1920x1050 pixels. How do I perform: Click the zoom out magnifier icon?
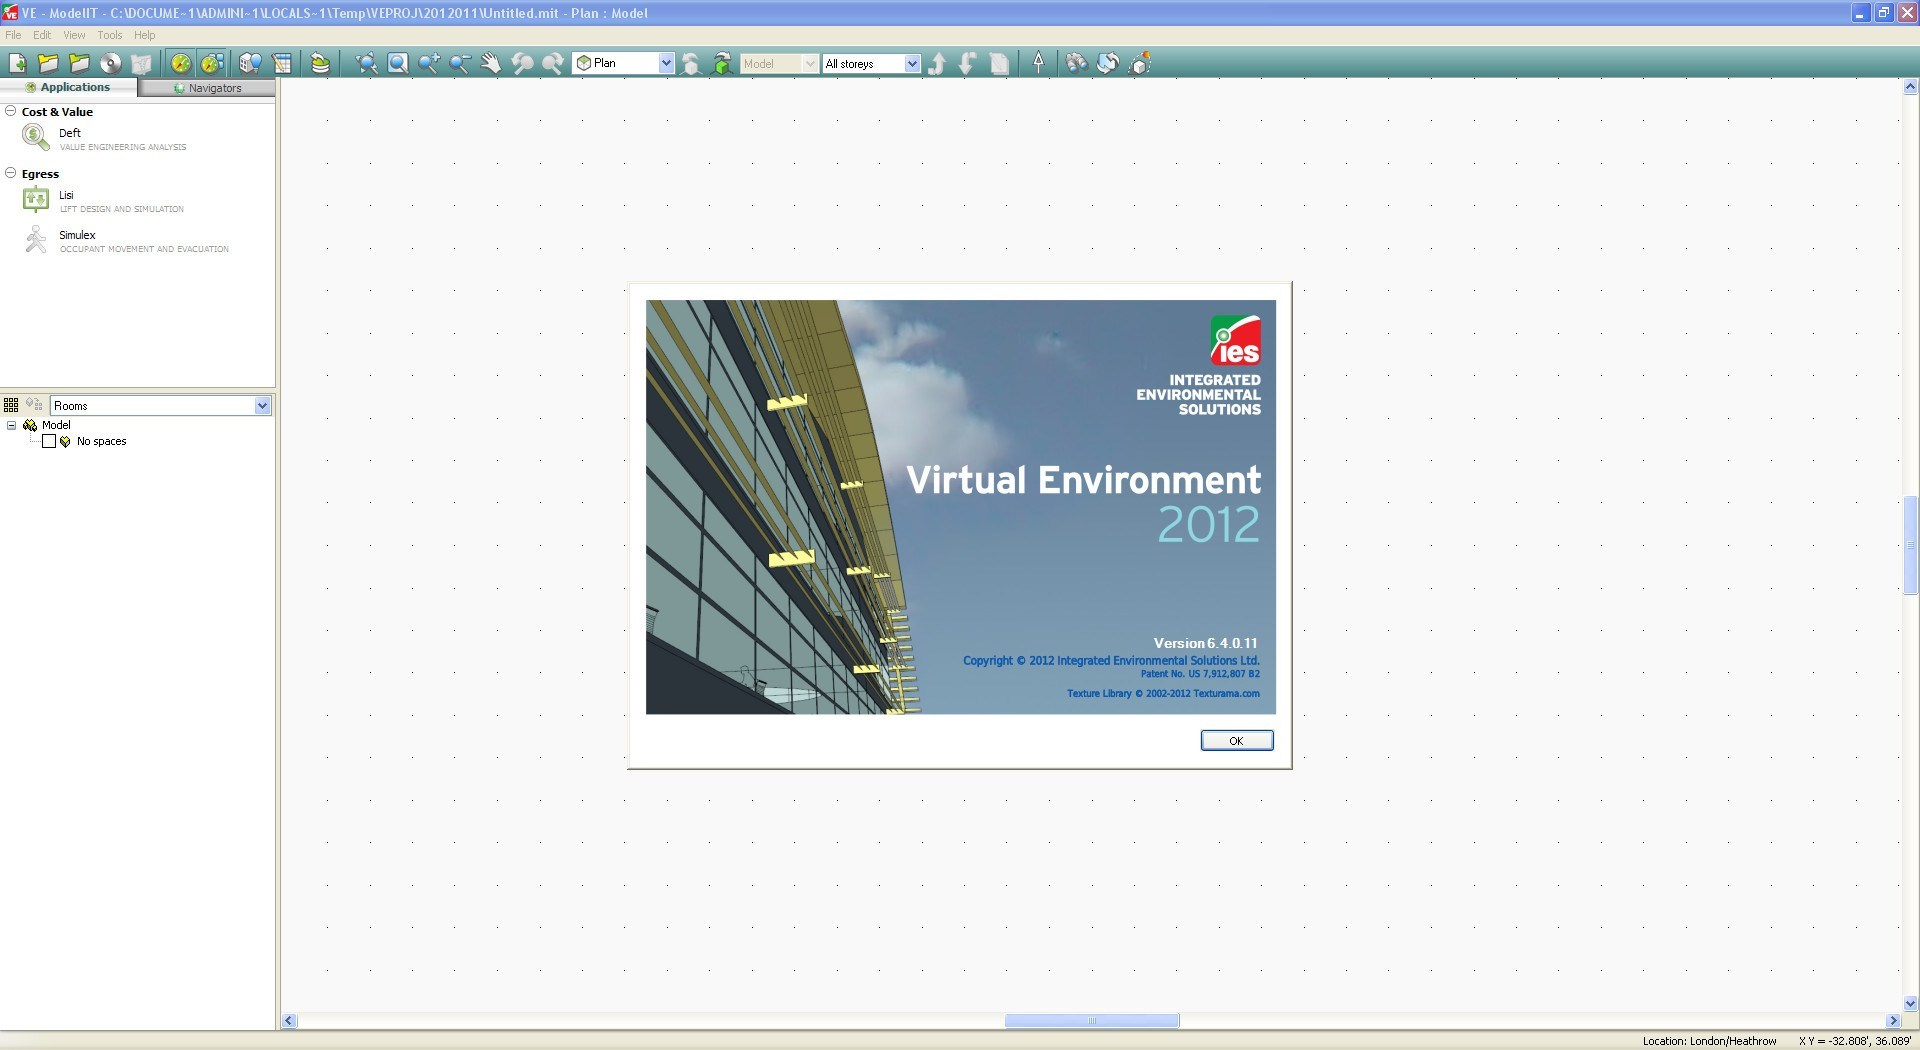pyautogui.click(x=460, y=63)
